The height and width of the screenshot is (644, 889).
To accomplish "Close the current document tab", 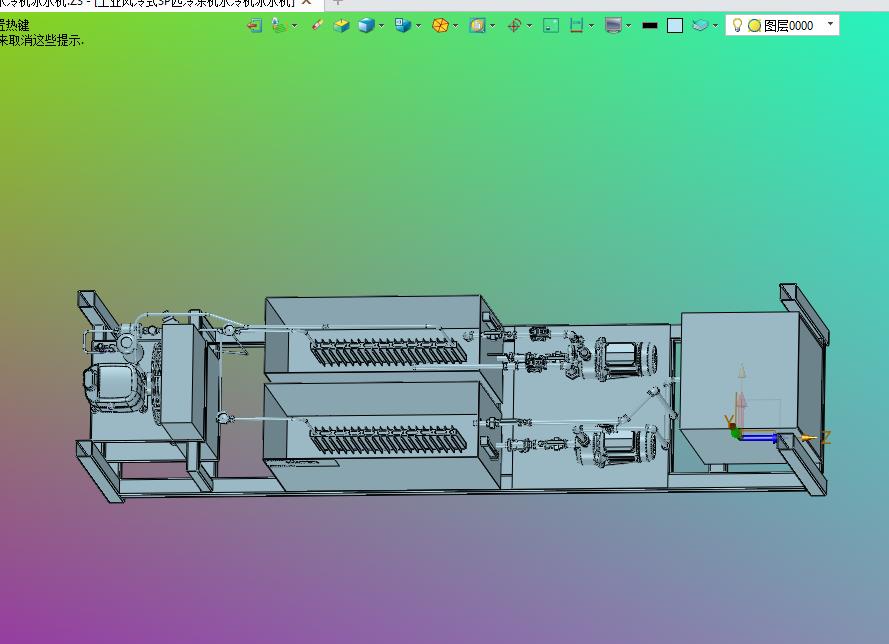I will tap(306, 3).
